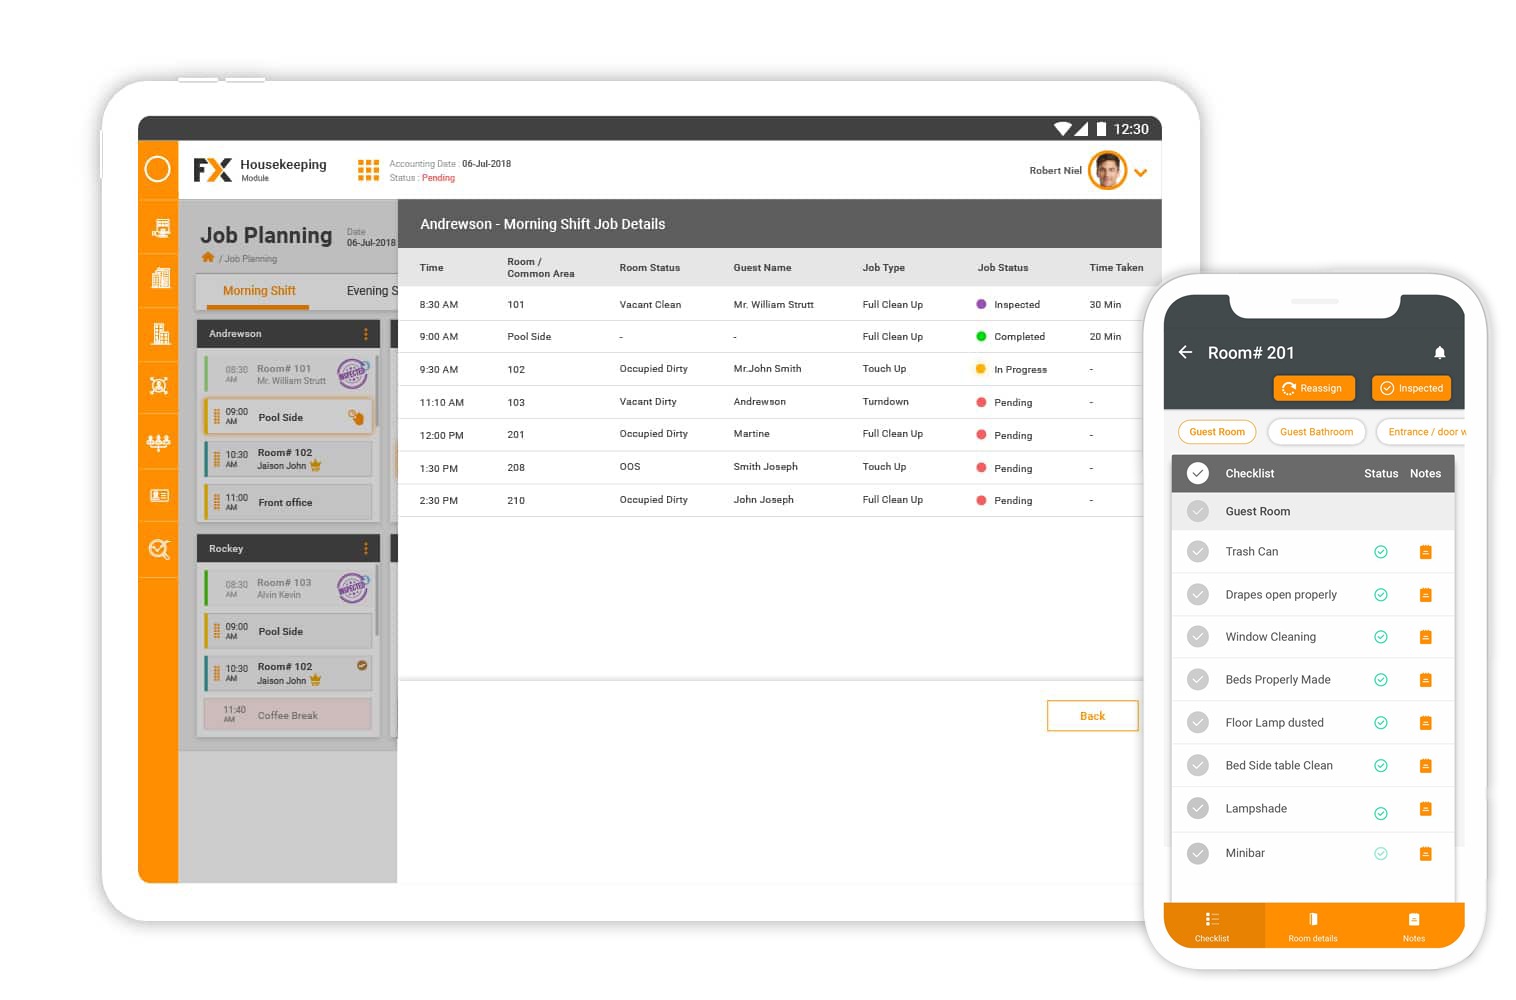Image resolution: width=1516 pixels, height=1000 pixels.
Task: Expand the user menu chevron beside avatar
Action: 1140,173
